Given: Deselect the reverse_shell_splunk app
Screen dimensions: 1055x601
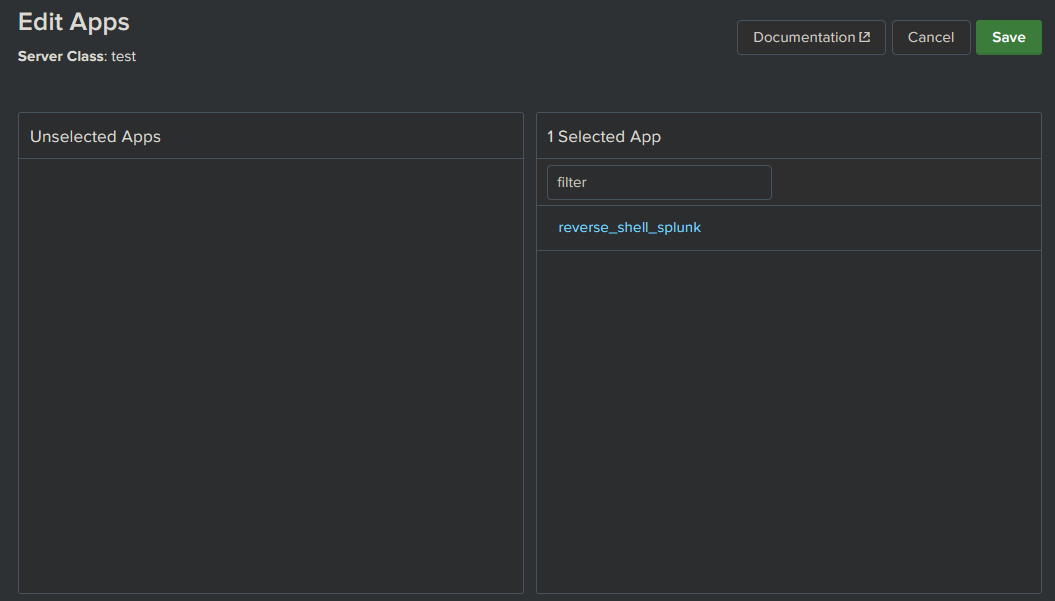Looking at the screenshot, I should tap(629, 227).
